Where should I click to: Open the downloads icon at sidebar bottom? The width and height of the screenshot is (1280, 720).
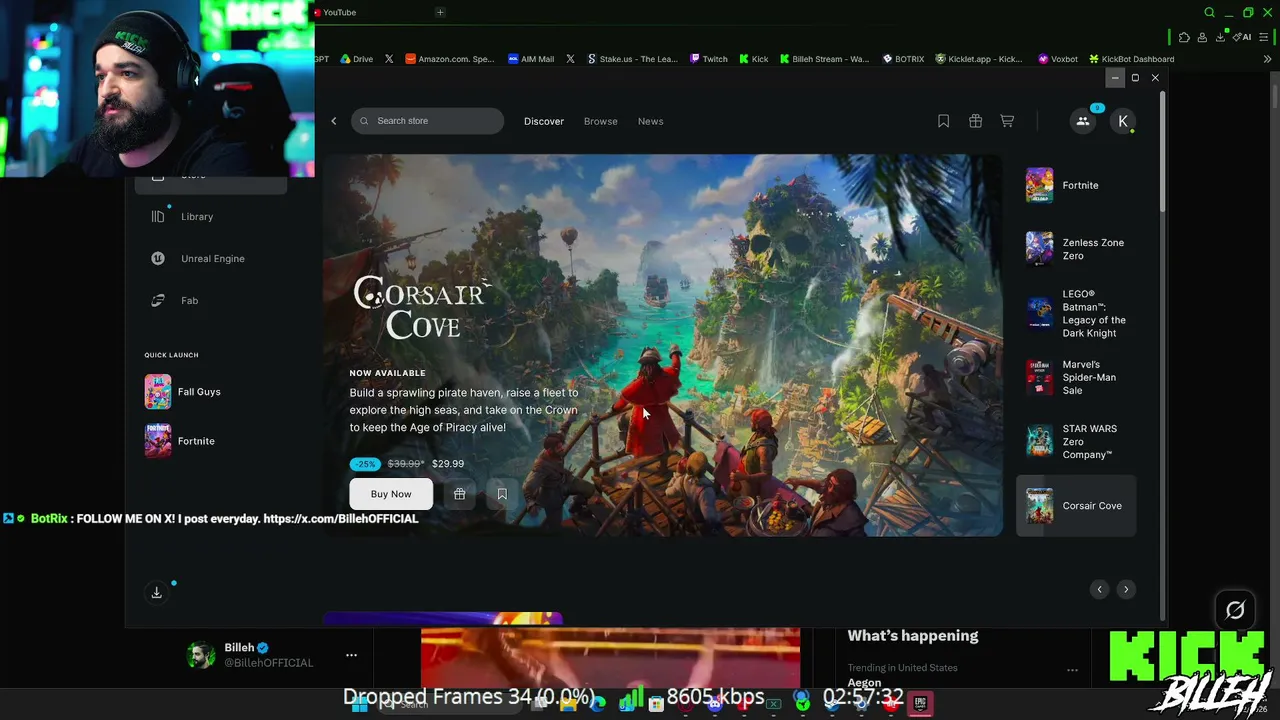click(x=157, y=593)
